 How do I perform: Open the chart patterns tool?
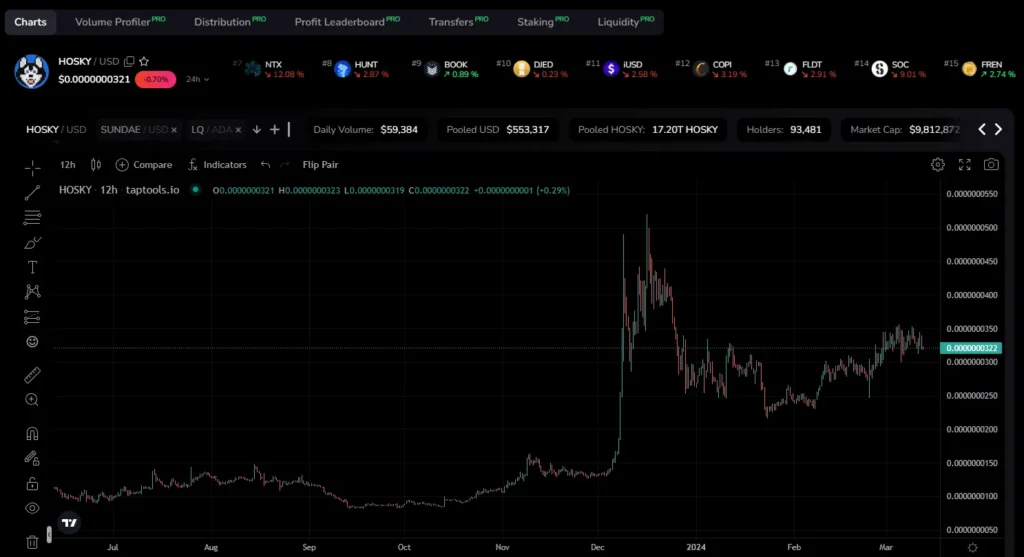32,292
